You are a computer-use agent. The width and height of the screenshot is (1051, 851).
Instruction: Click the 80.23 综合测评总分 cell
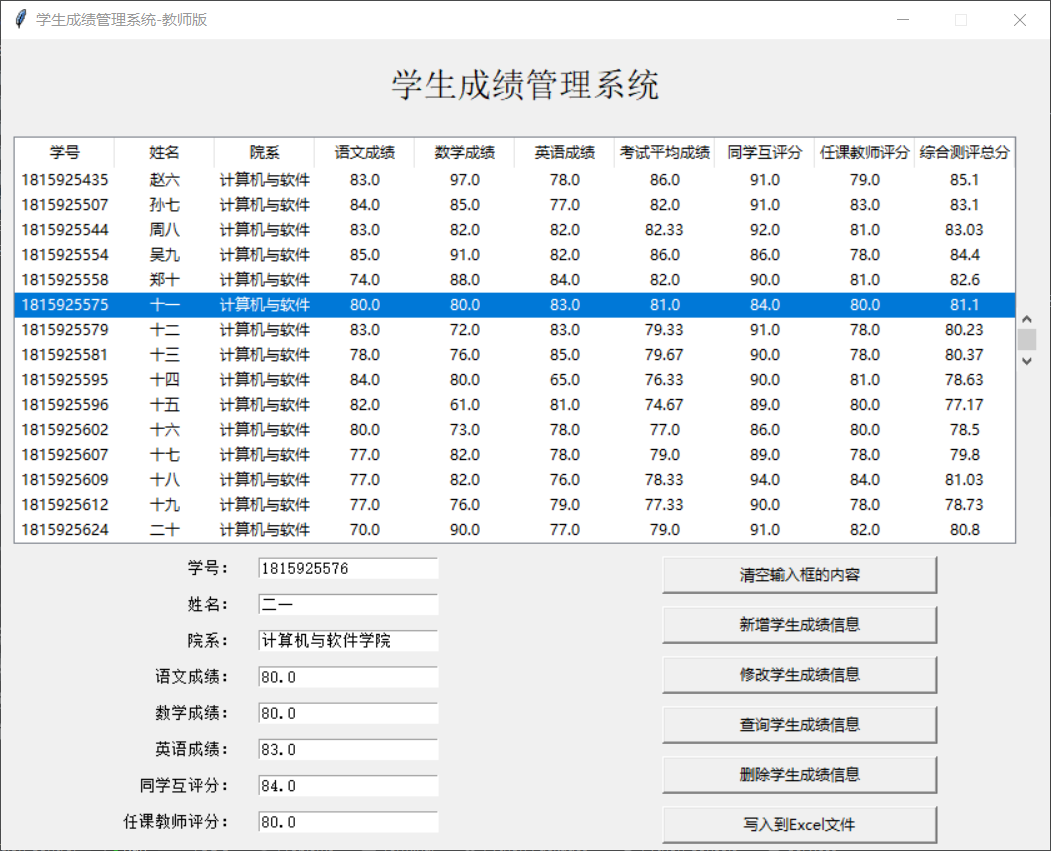[964, 330]
